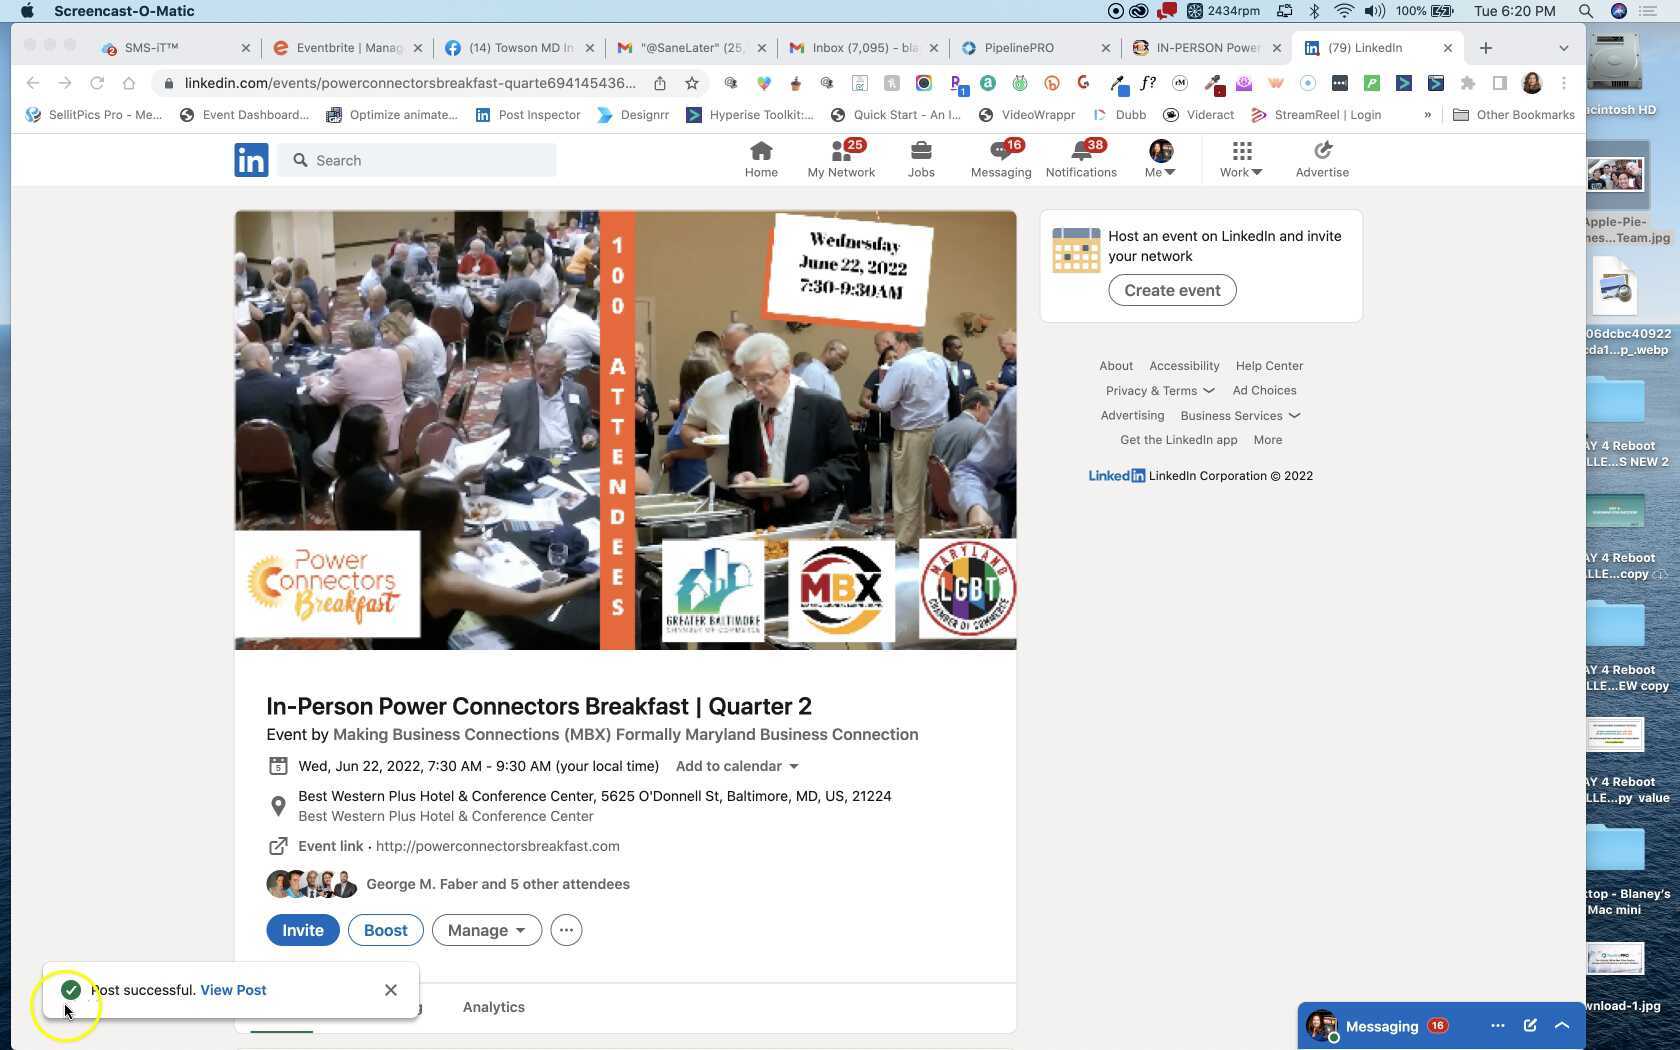
Task: Expand the Manage dropdown
Action: tap(486, 930)
